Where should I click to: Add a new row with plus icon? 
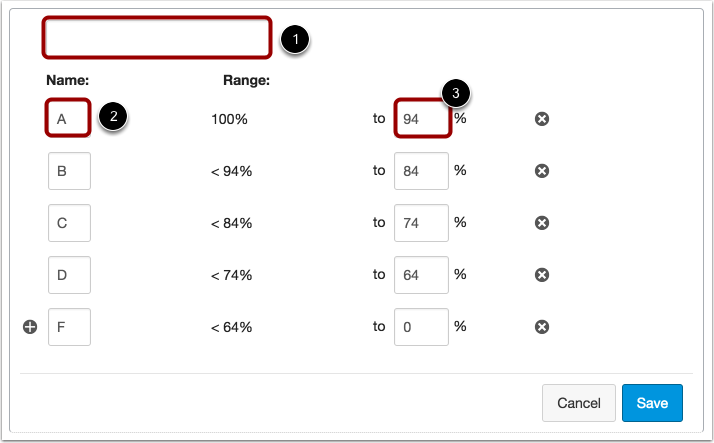point(30,327)
